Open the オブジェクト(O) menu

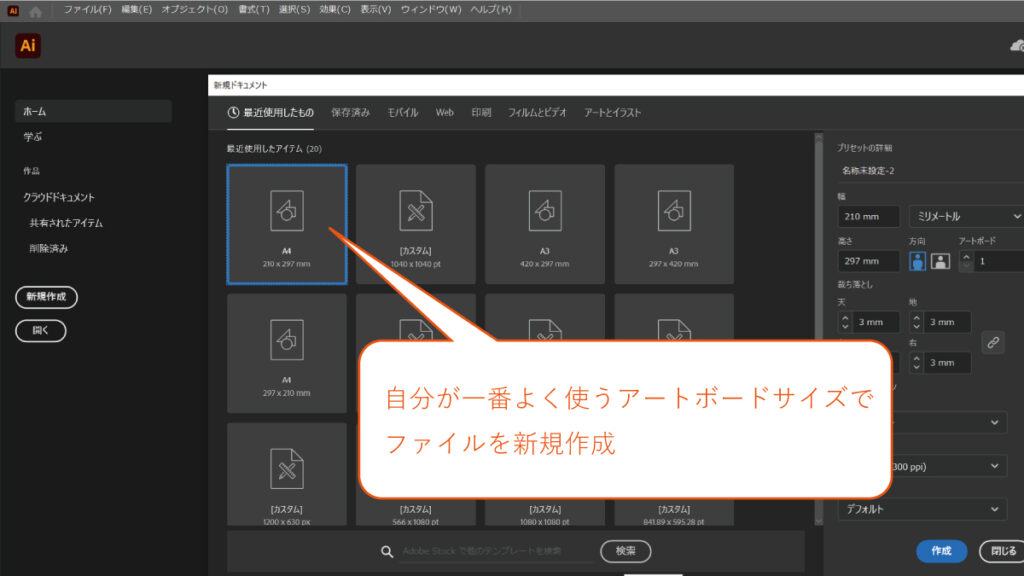[x=195, y=10]
